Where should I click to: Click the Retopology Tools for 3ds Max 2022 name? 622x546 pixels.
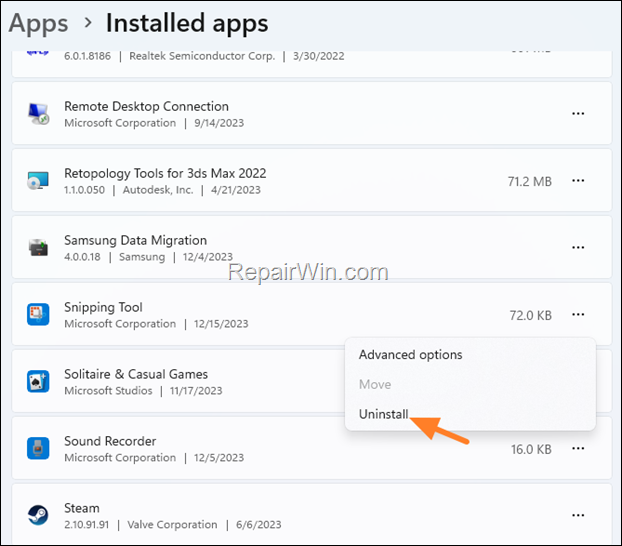(165, 173)
